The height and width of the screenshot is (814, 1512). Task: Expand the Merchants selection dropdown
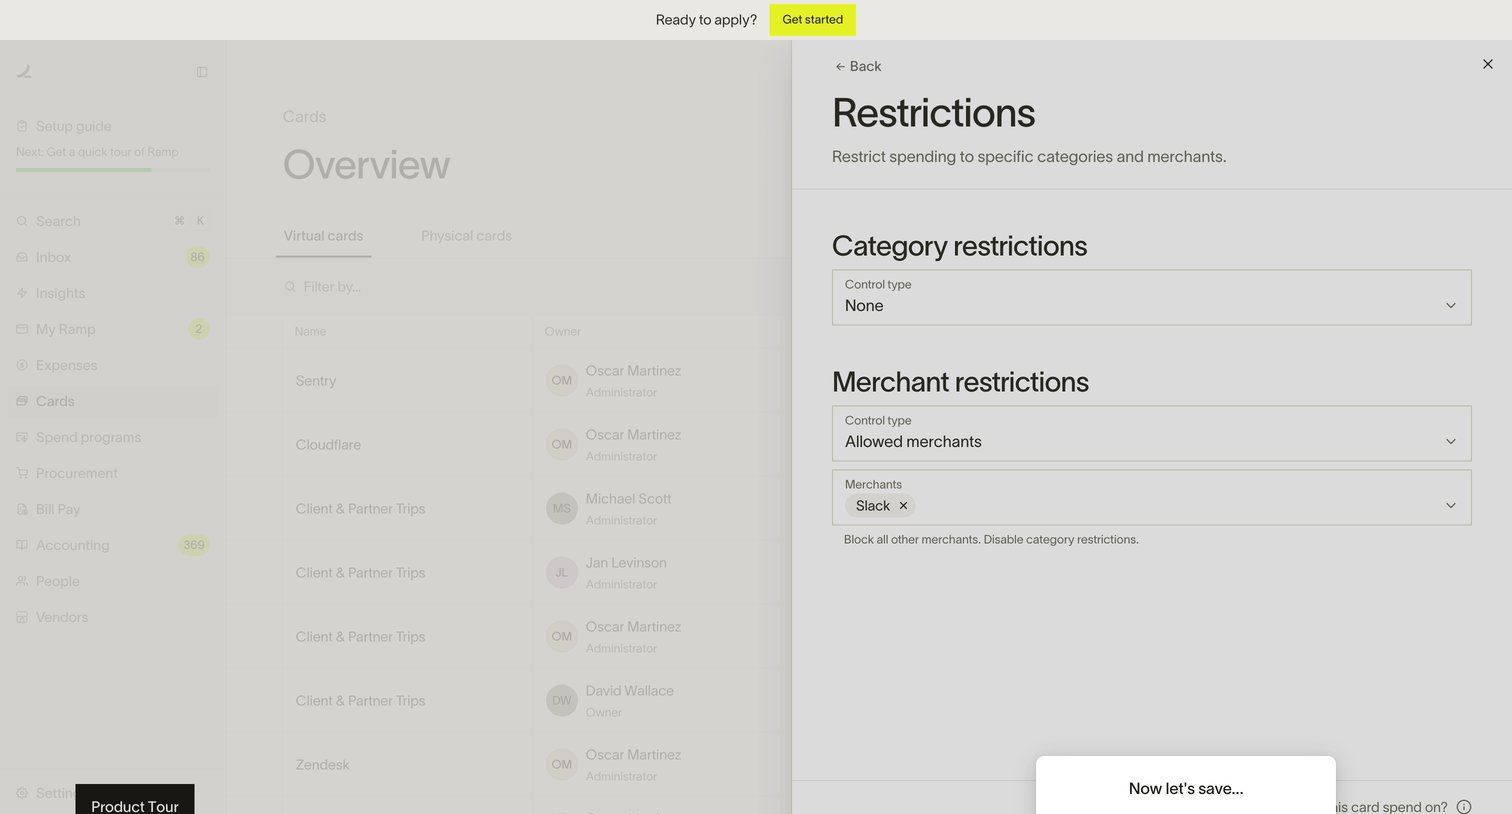(x=1151, y=497)
